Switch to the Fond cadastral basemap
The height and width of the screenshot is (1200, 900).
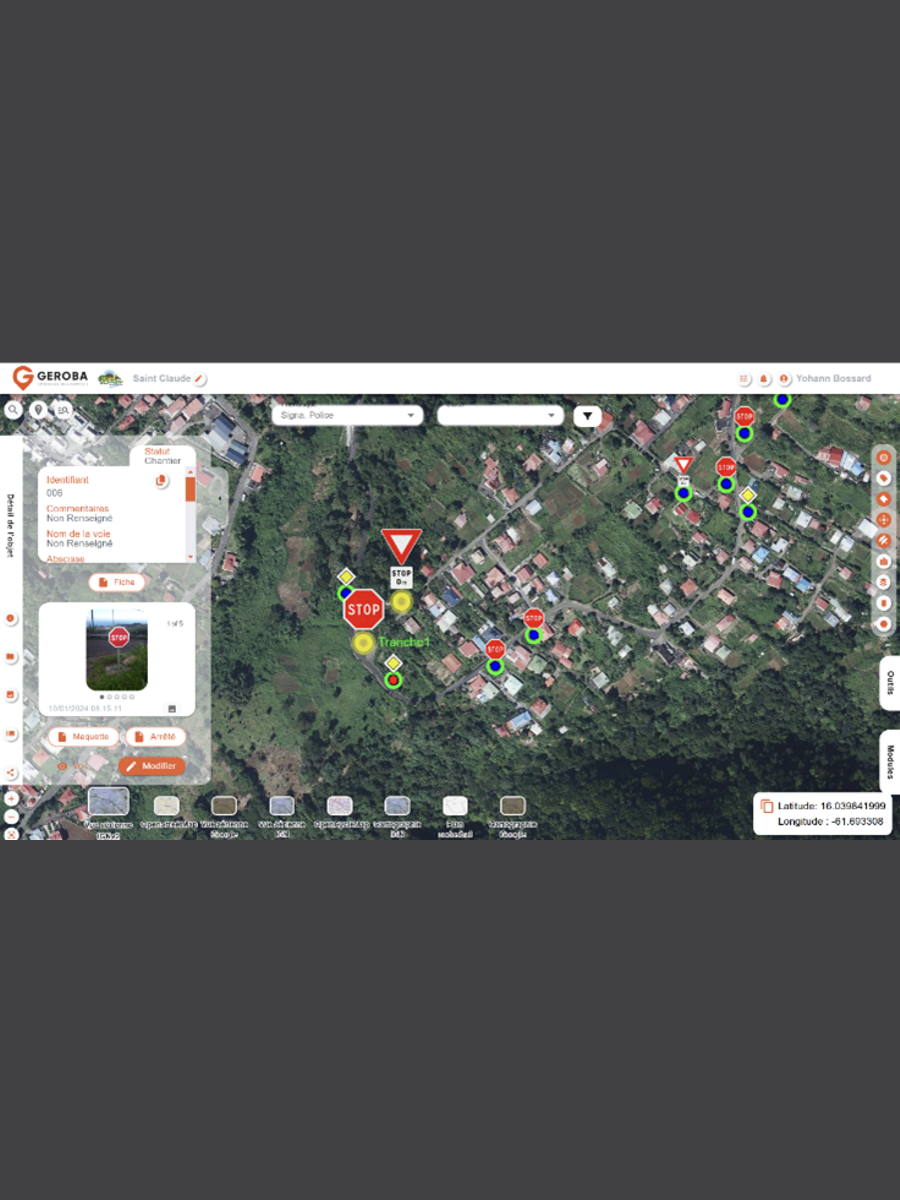pos(455,806)
